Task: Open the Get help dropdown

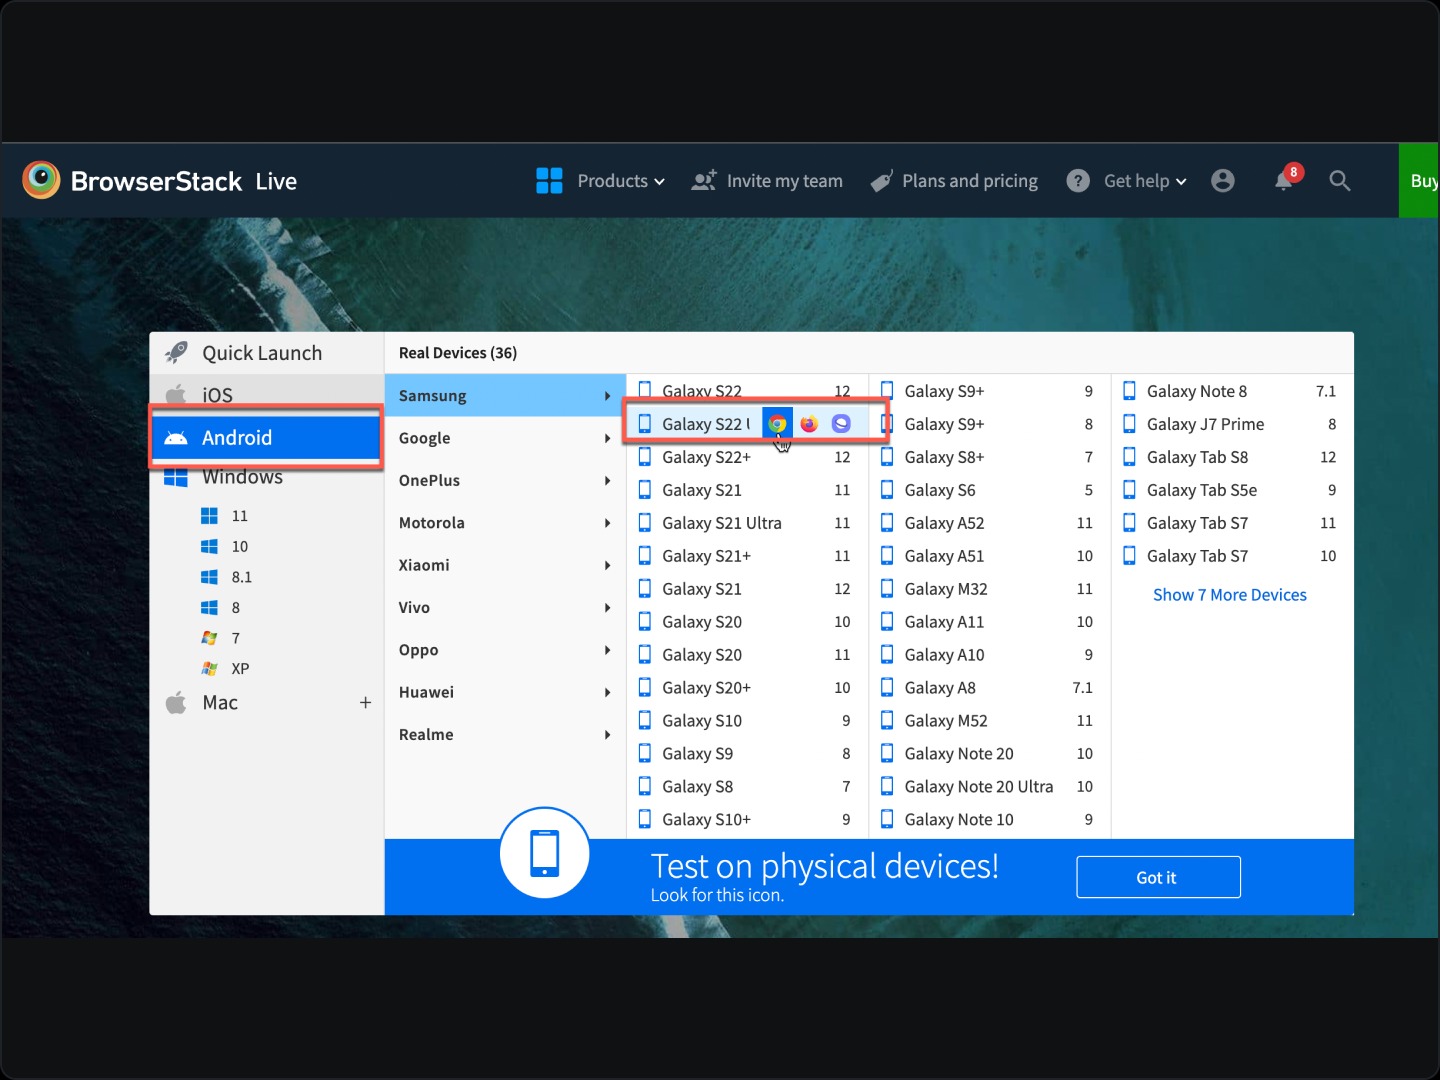Action: point(1146,181)
